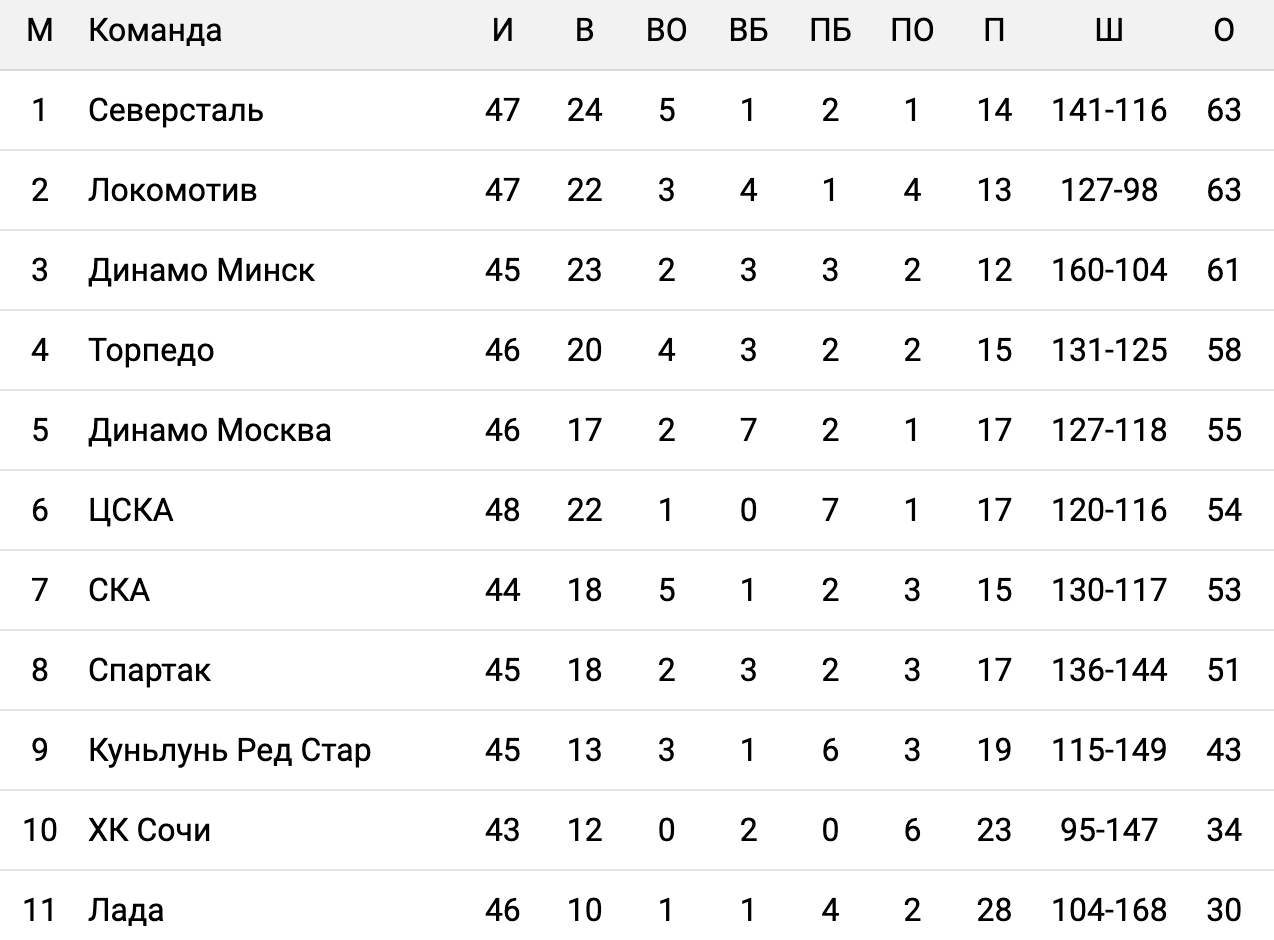Image resolution: width=1274 pixels, height=940 pixels.
Task: Click the ПБ column header
Action: [x=830, y=31]
